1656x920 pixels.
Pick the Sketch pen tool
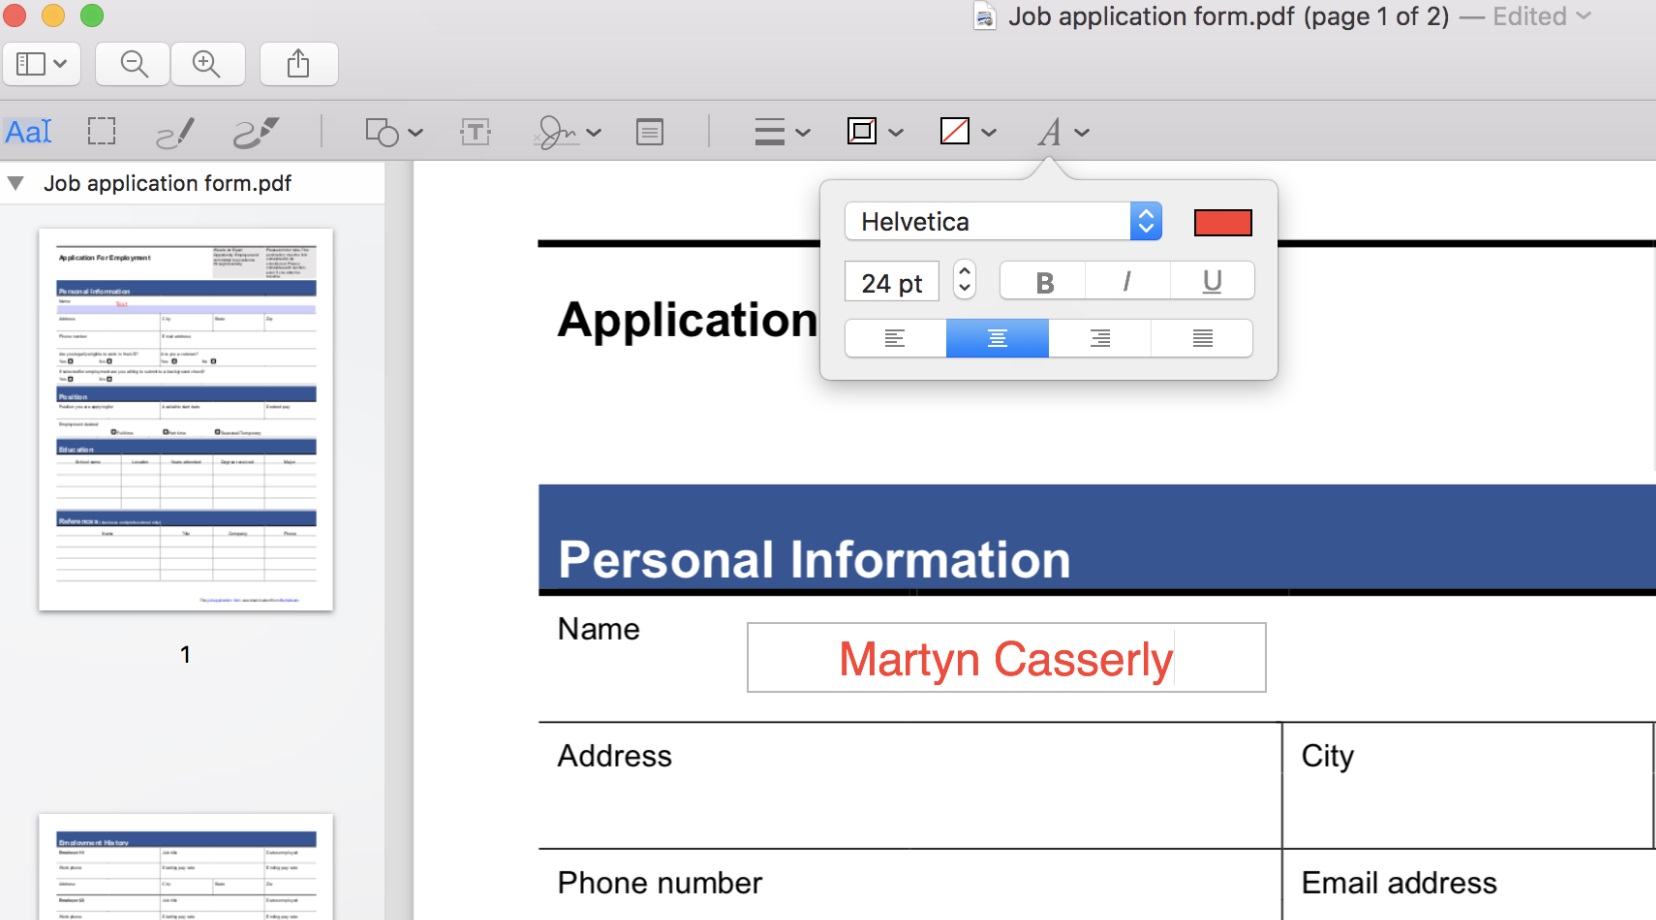(176, 131)
